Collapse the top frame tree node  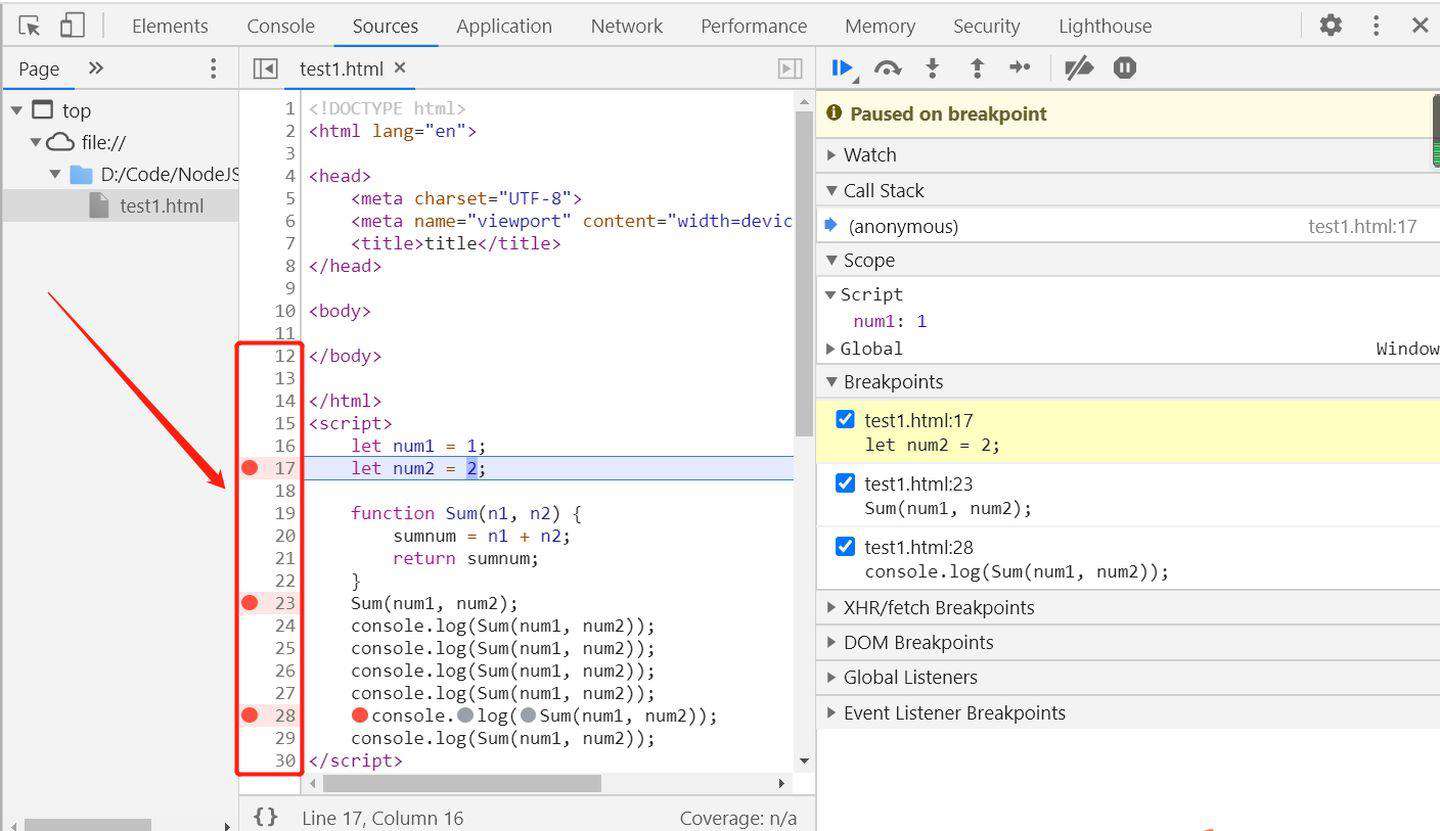(x=17, y=110)
